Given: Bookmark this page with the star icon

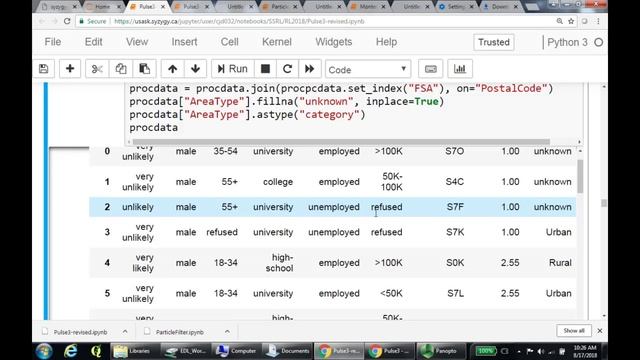Looking at the screenshot, I should tap(571, 21).
